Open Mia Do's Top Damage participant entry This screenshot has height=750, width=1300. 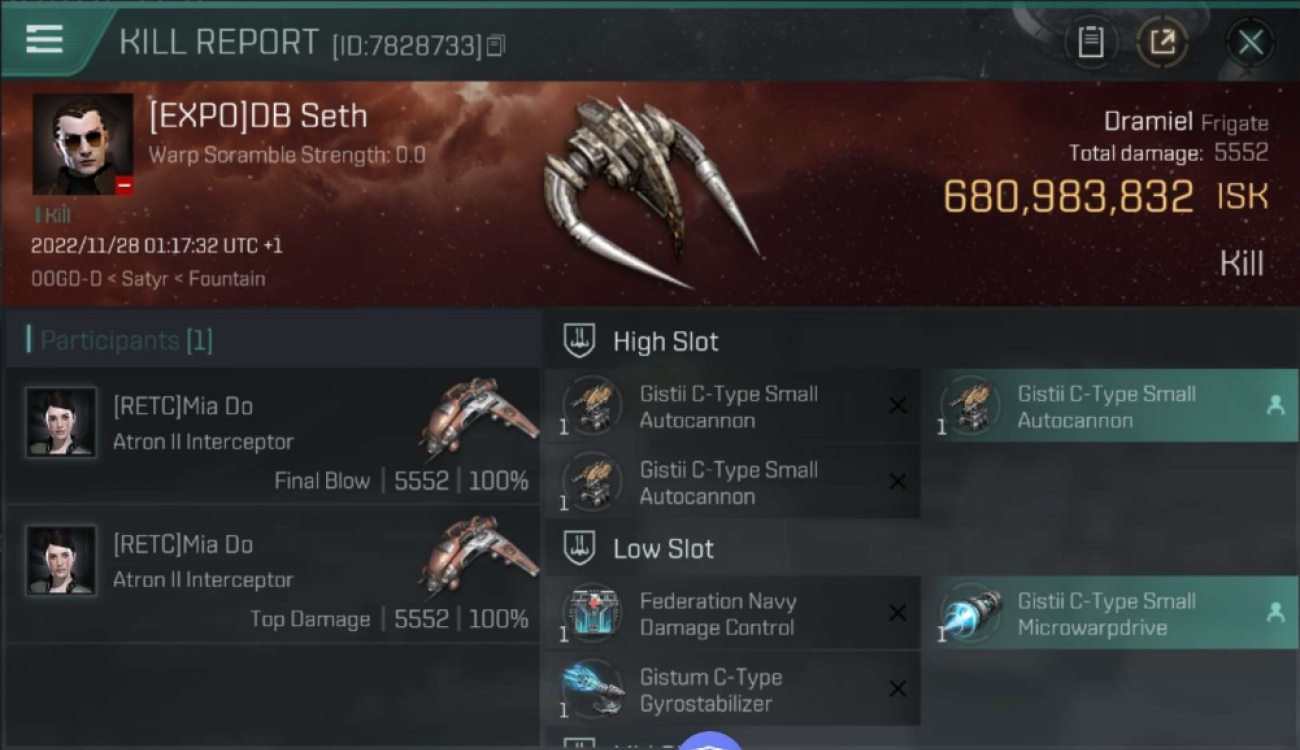[273, 574]
